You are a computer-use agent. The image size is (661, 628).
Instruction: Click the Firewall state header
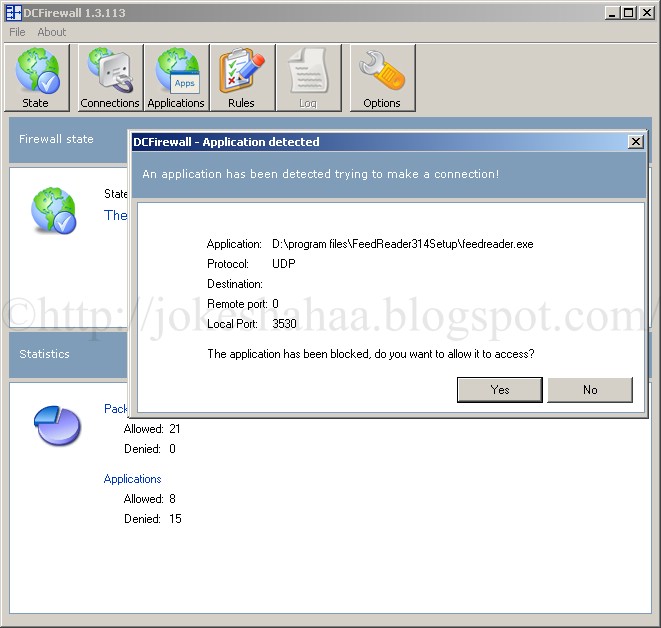56,139
